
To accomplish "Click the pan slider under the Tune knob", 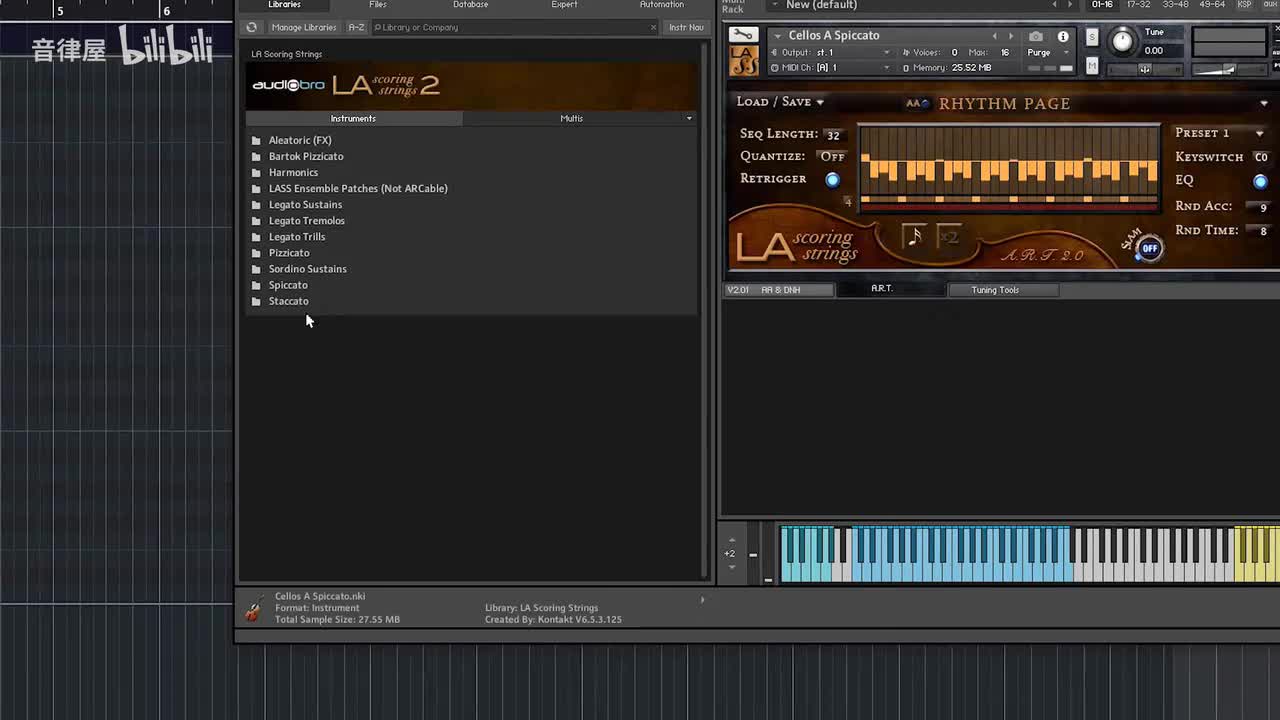I will (1144, 69).
